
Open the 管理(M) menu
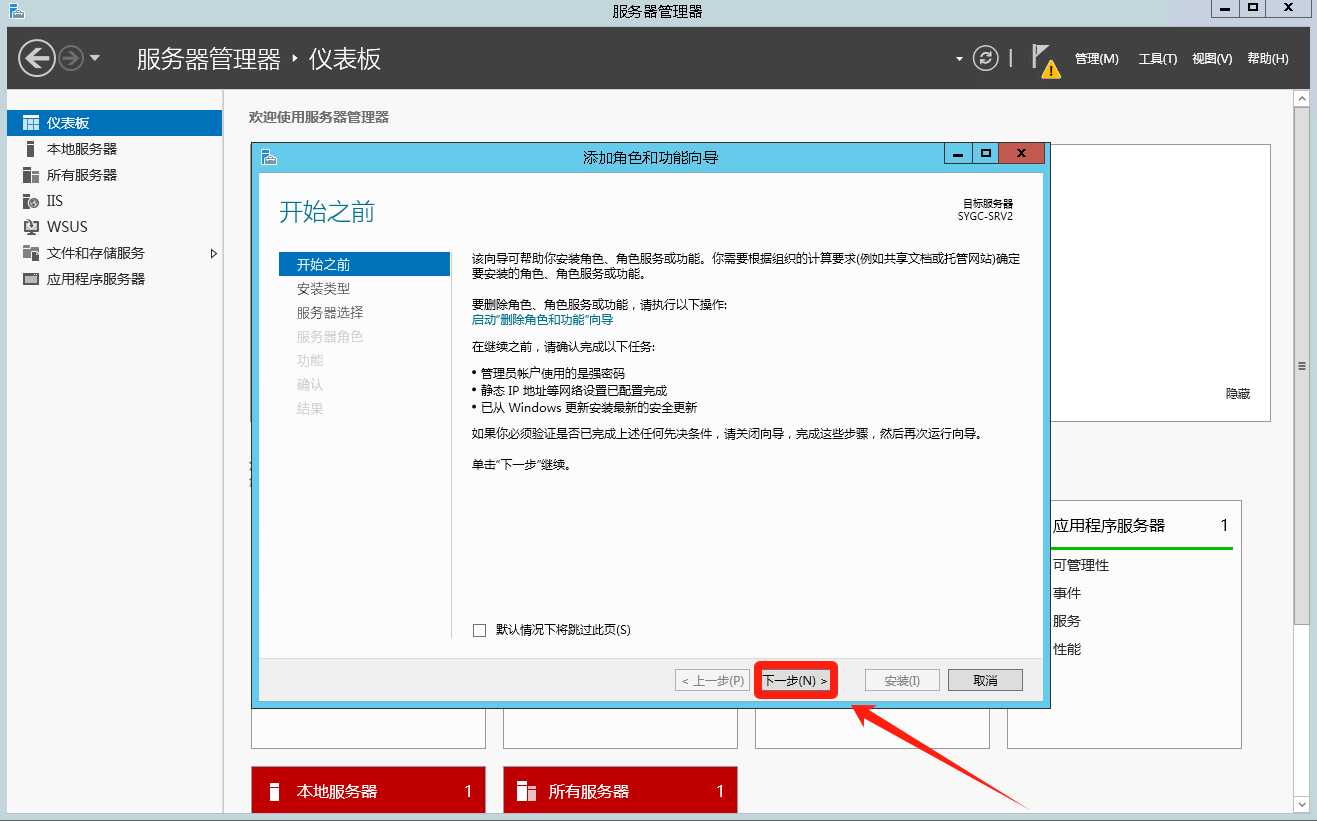[1096, 59]
